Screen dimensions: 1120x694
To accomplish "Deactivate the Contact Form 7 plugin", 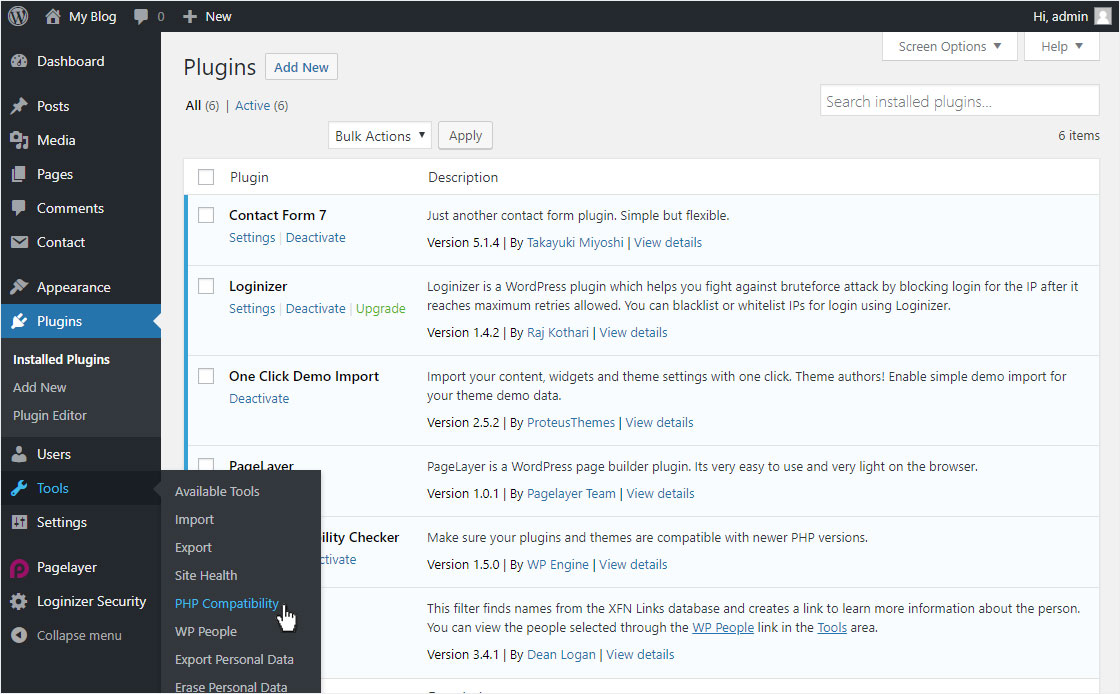I will (316, 238).
